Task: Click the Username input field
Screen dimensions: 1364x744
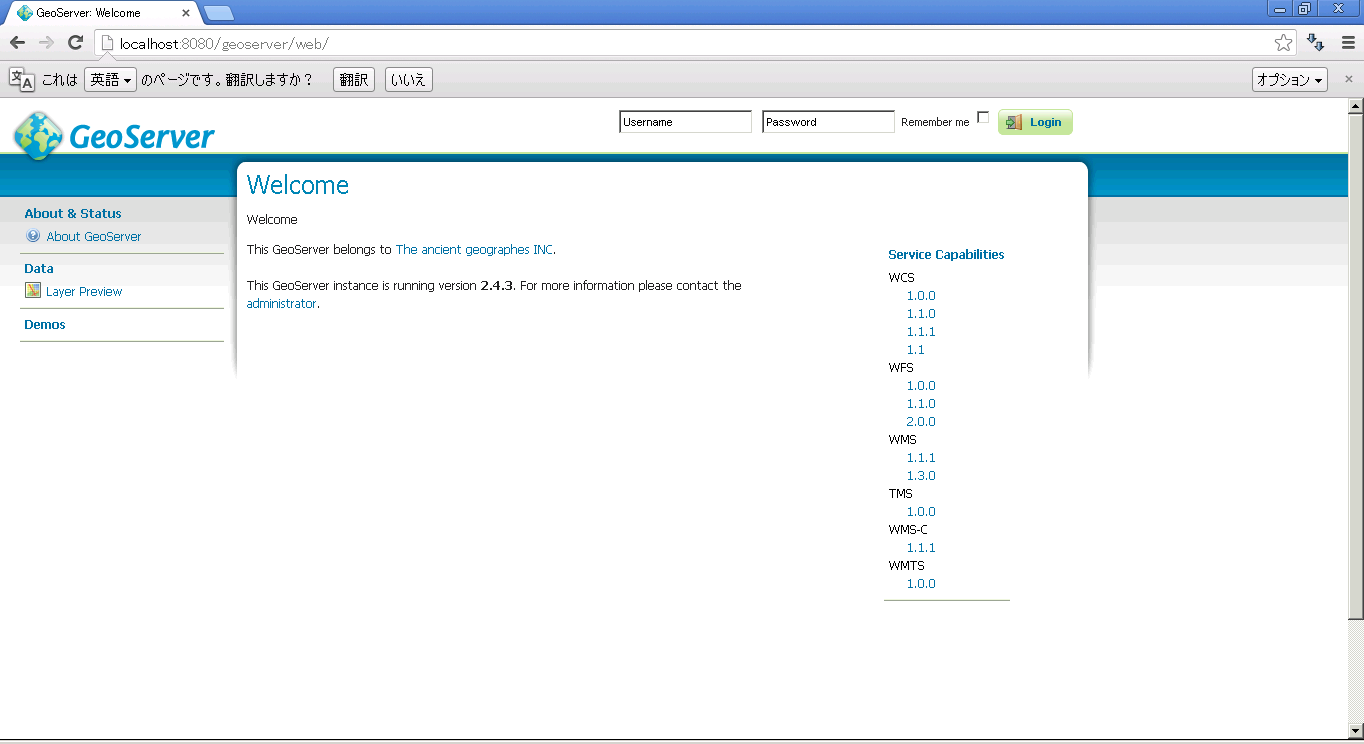Action: pos(685,122)
